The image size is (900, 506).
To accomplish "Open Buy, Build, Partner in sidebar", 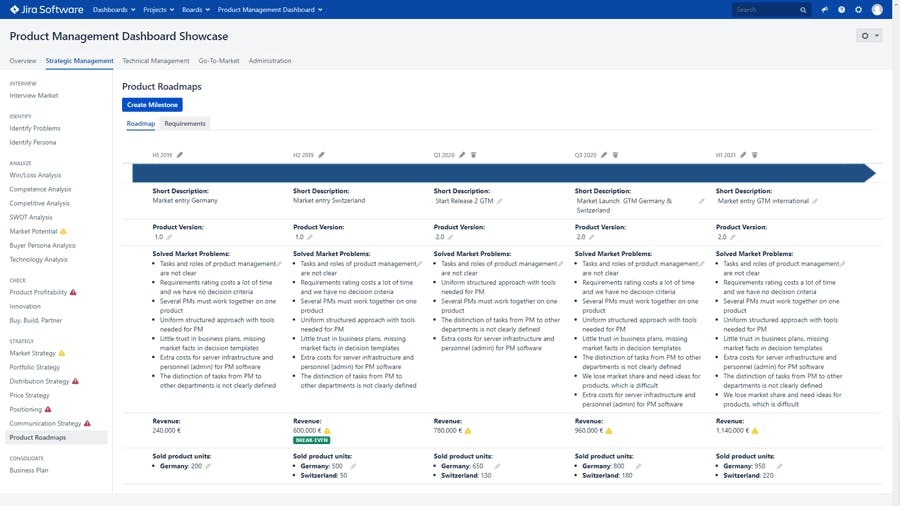I will pyautogui.click(x=36, y=321).
